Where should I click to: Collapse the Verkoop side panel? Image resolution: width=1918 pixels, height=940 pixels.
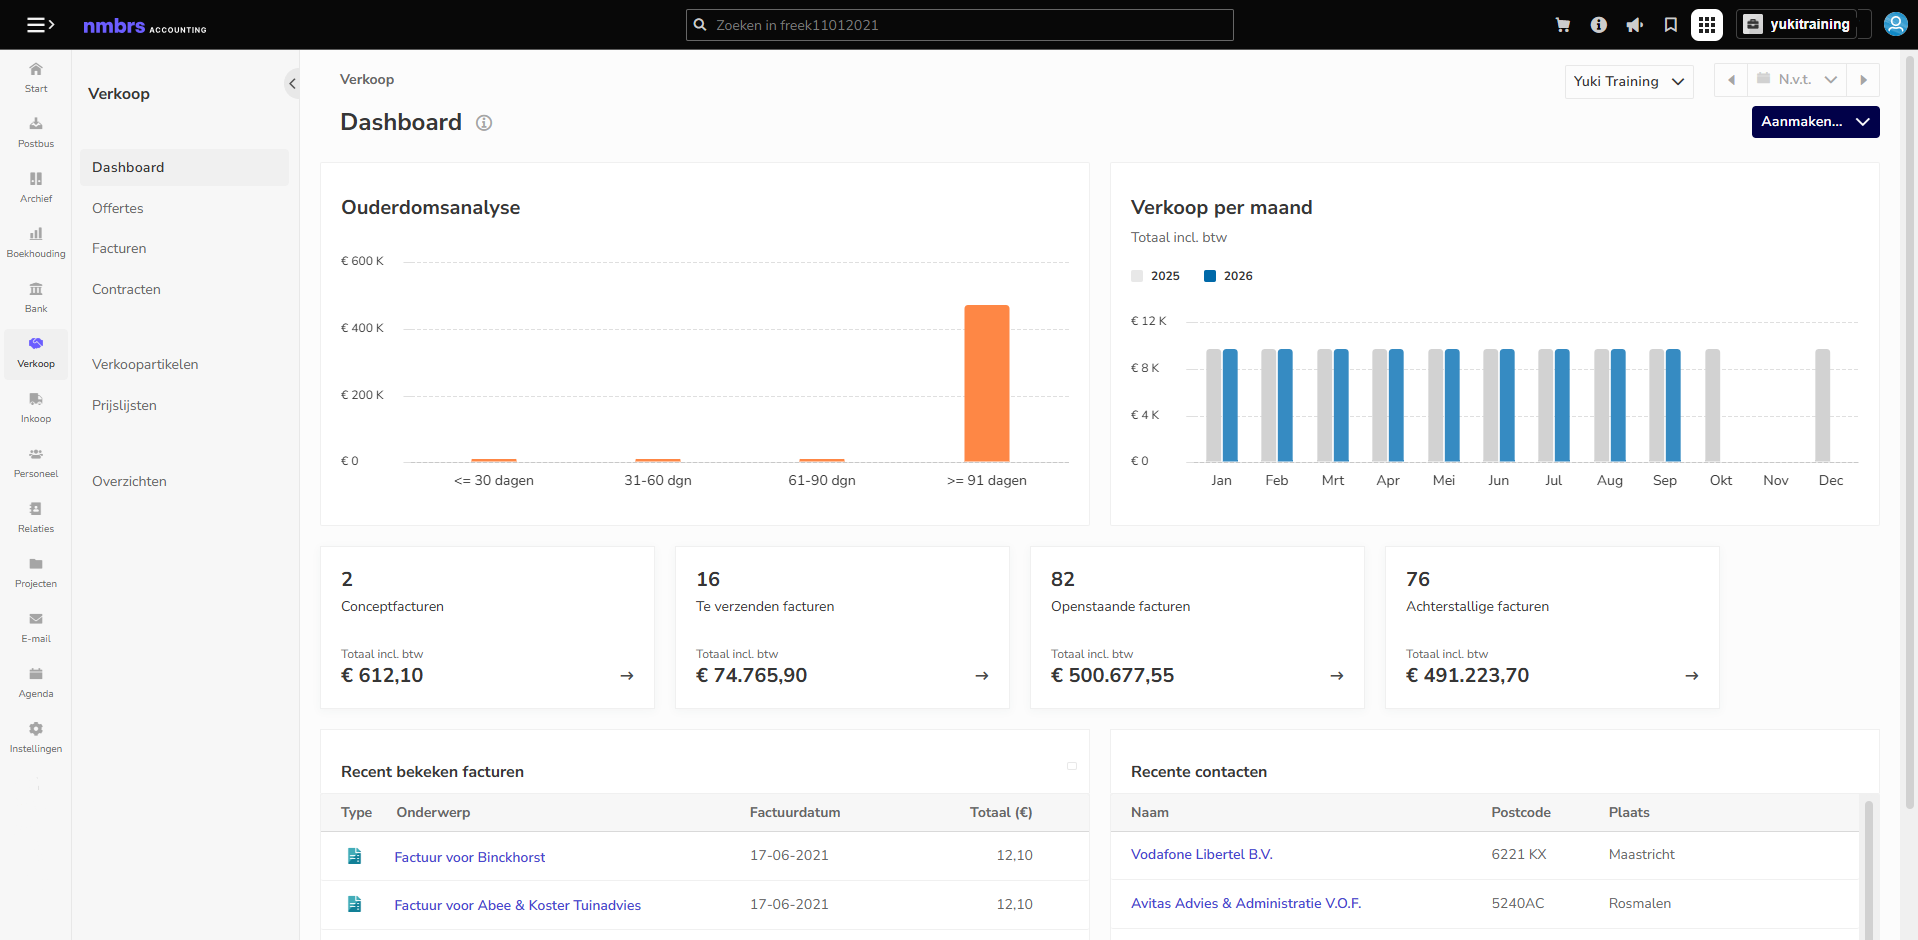coord(292,84)
